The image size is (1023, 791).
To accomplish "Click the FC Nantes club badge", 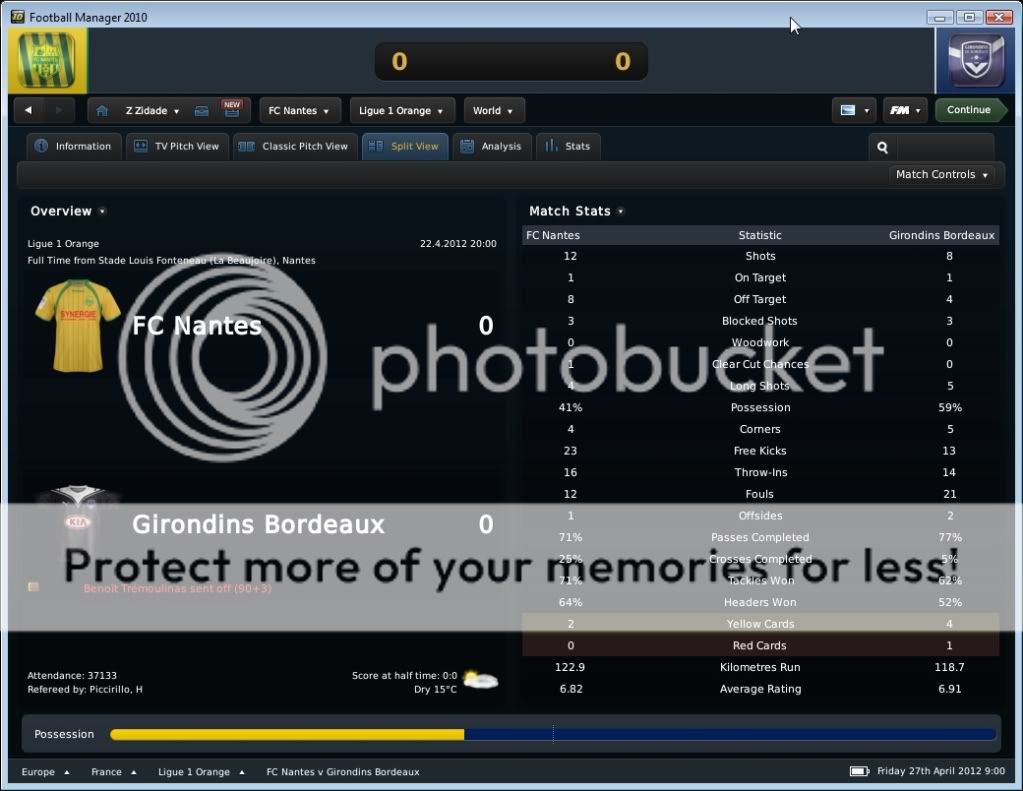I will (48, 62).
